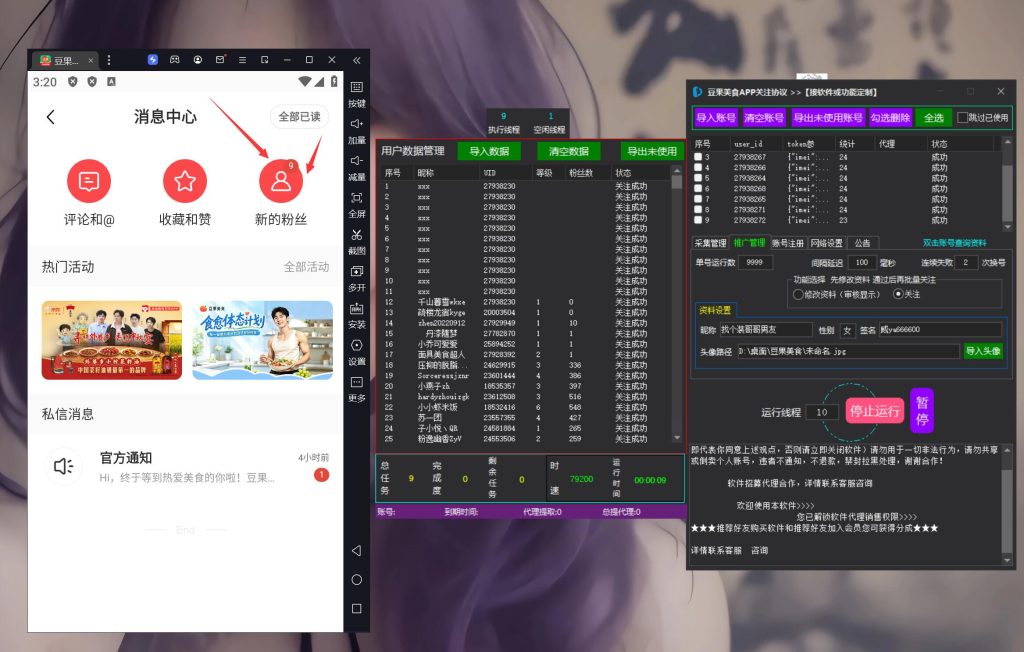Click the 减量 volume down icon

tap(357, 161)
